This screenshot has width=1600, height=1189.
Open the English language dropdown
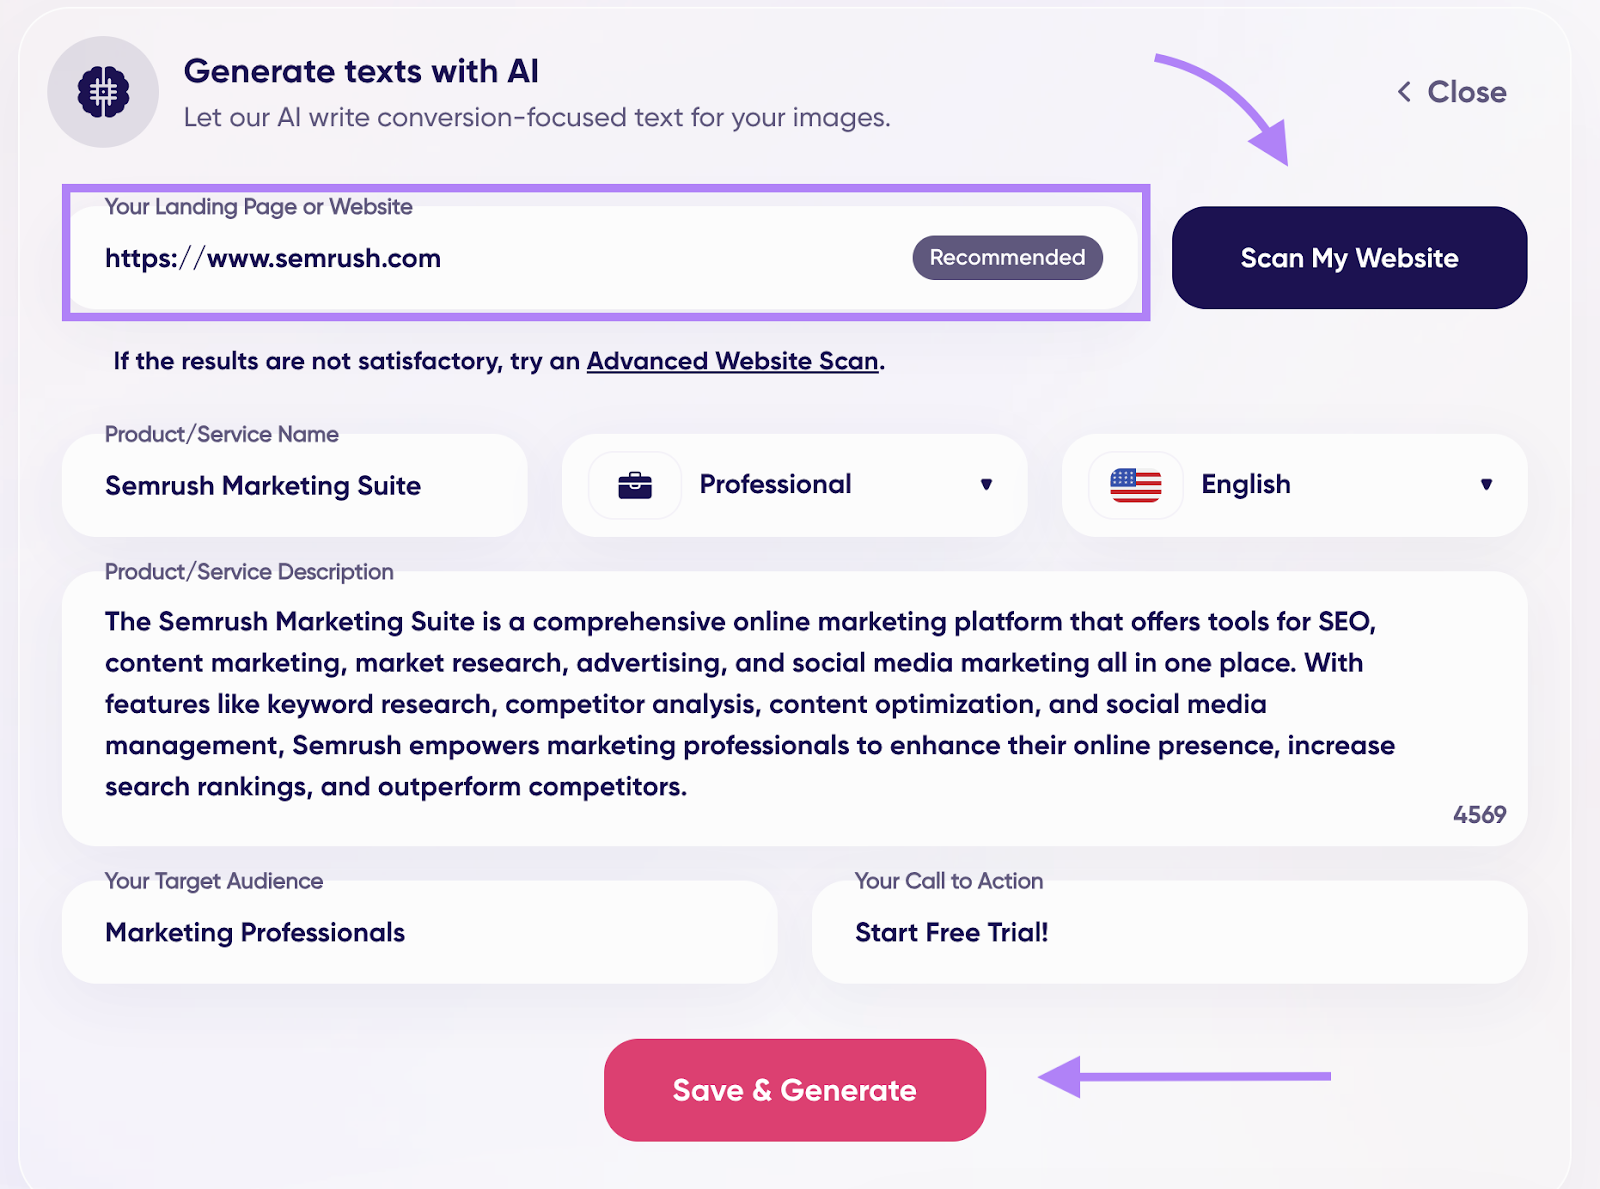tap(1295, 485)
